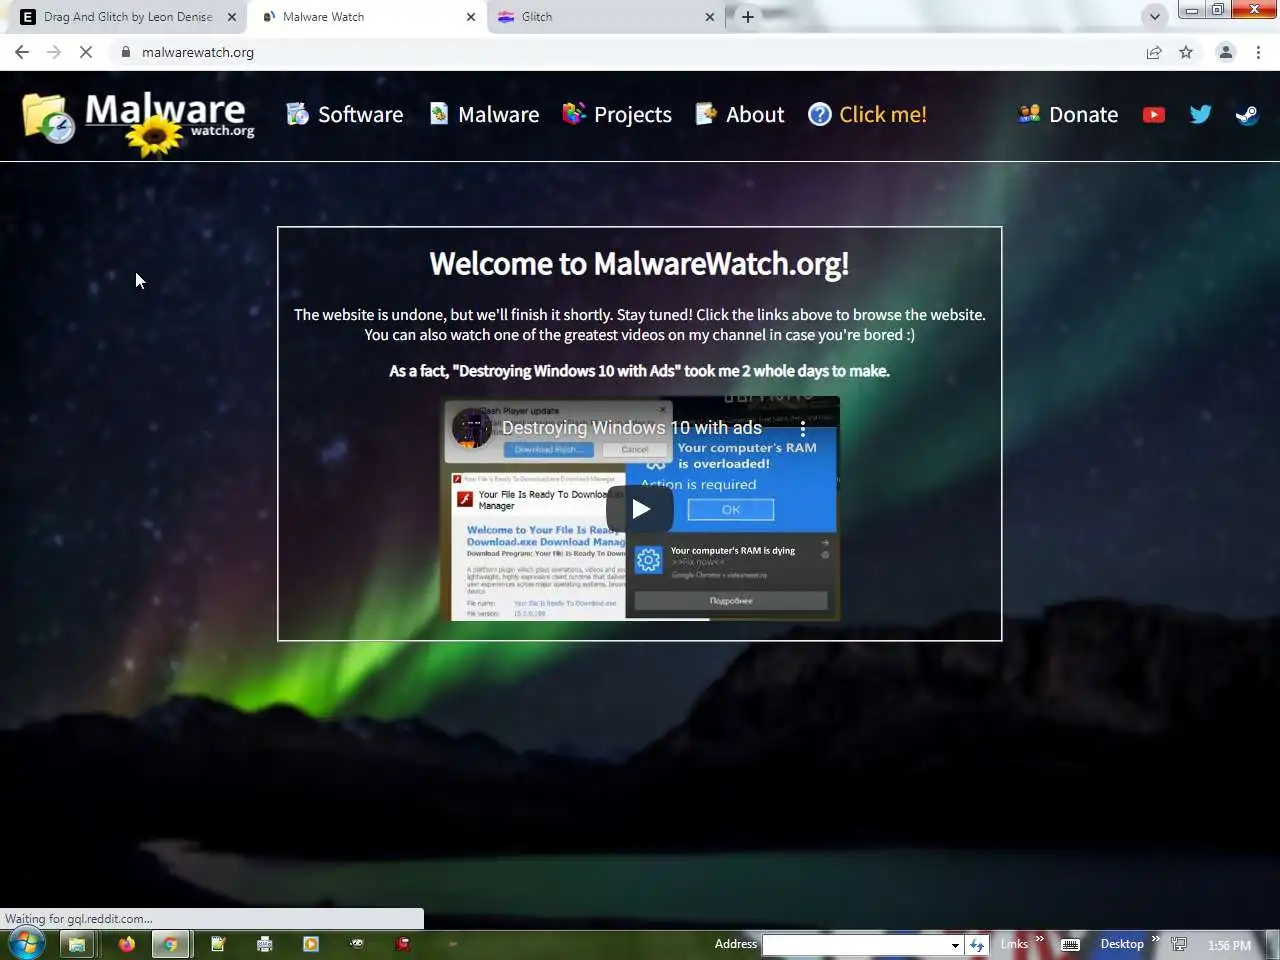Click the Address bar refresh/go button
This screenshot has width=1280, height=960.
pyautogui.click(x=977, y=944)
